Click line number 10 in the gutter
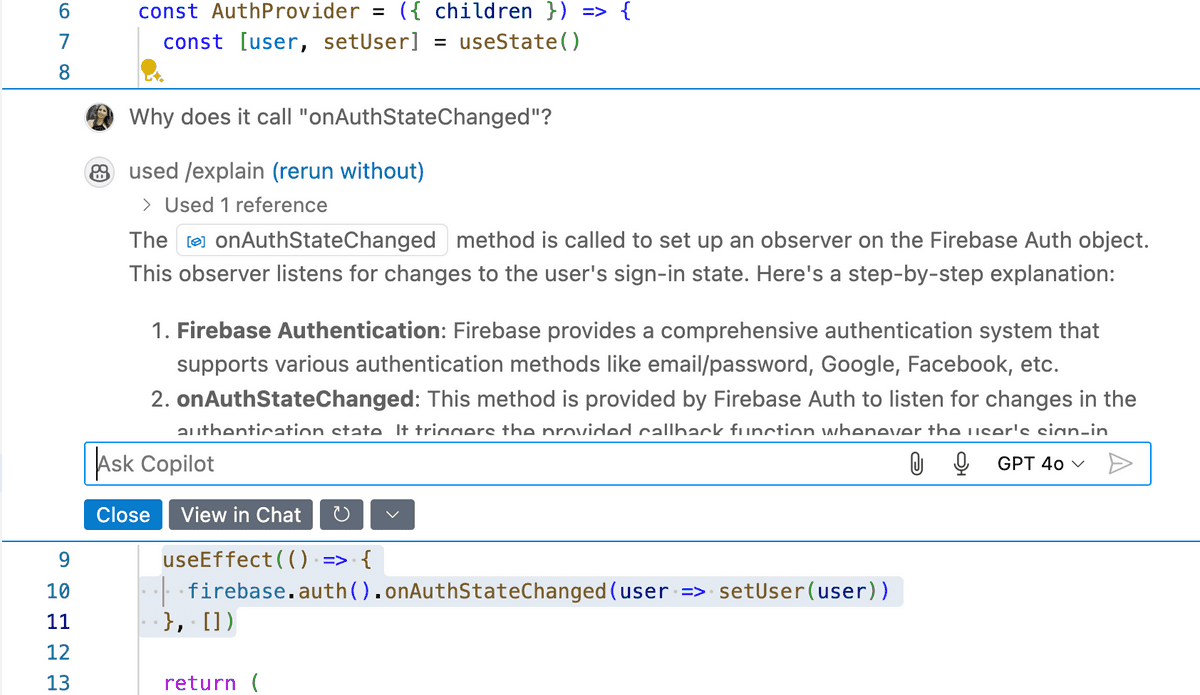Viewport: 1200px width, 695px height. (58, 591)
